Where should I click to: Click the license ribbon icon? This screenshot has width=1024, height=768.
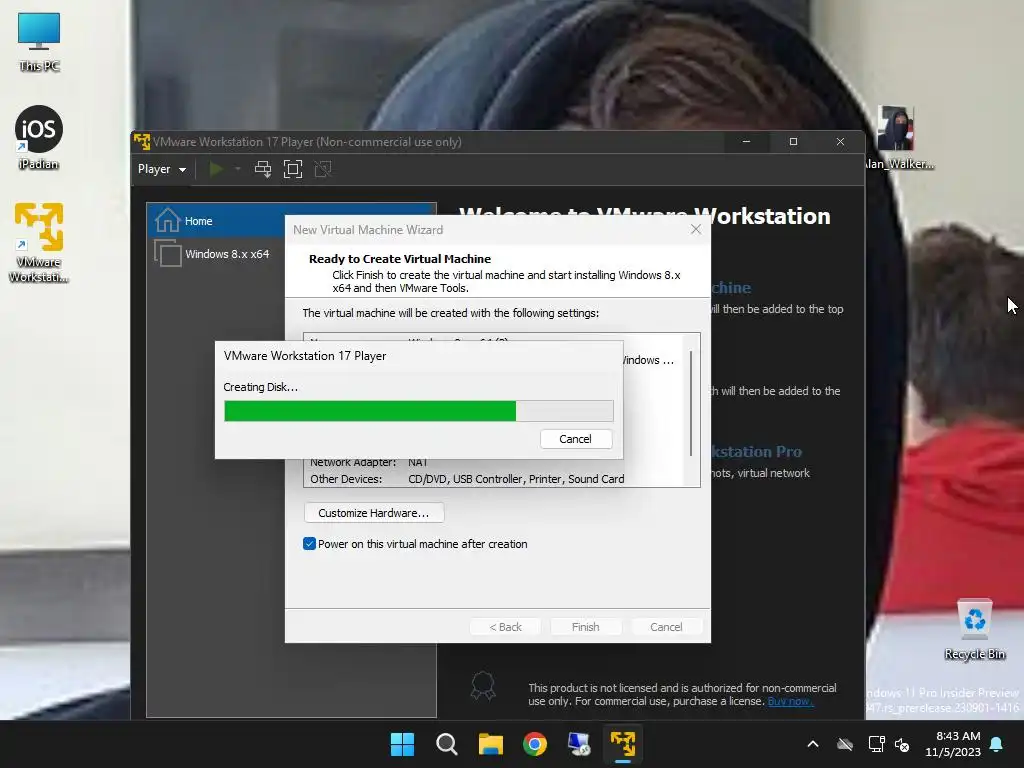(x=483, y=686)
